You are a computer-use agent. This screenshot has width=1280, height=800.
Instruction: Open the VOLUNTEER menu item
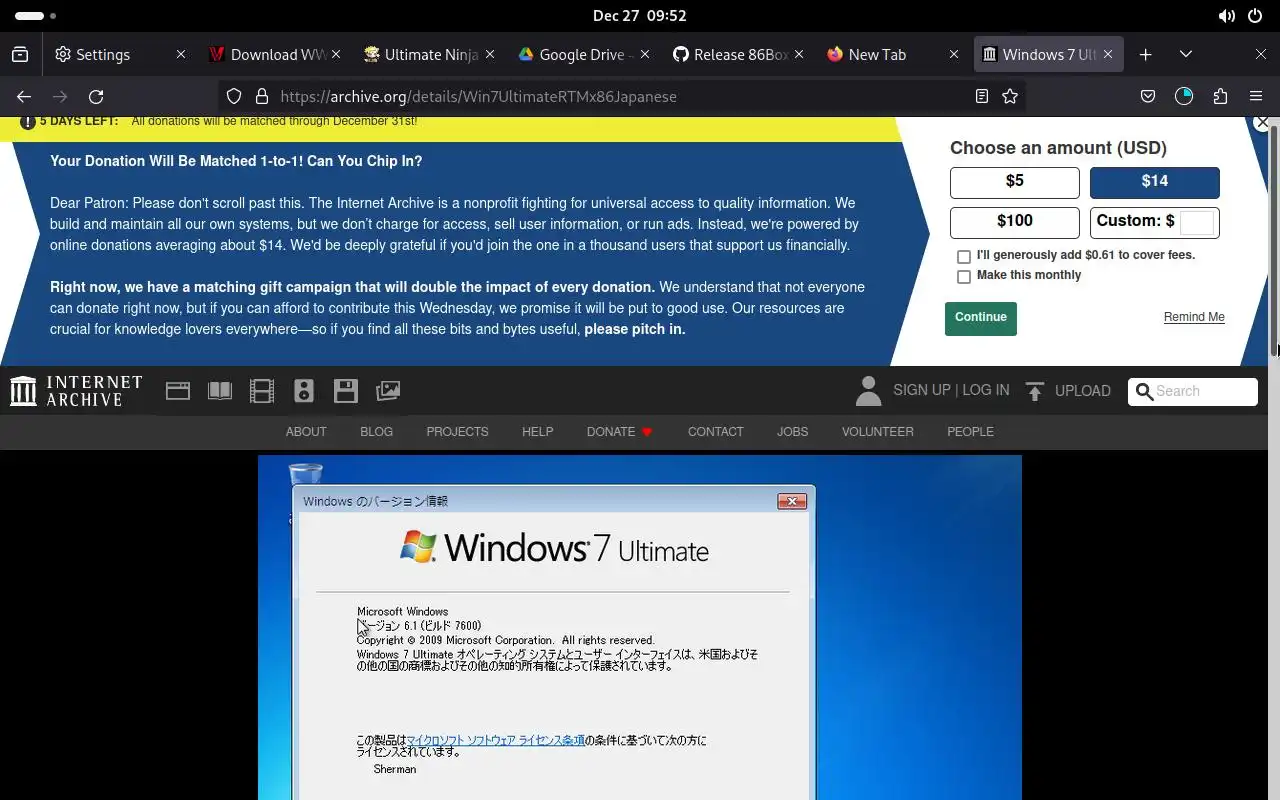877,432
